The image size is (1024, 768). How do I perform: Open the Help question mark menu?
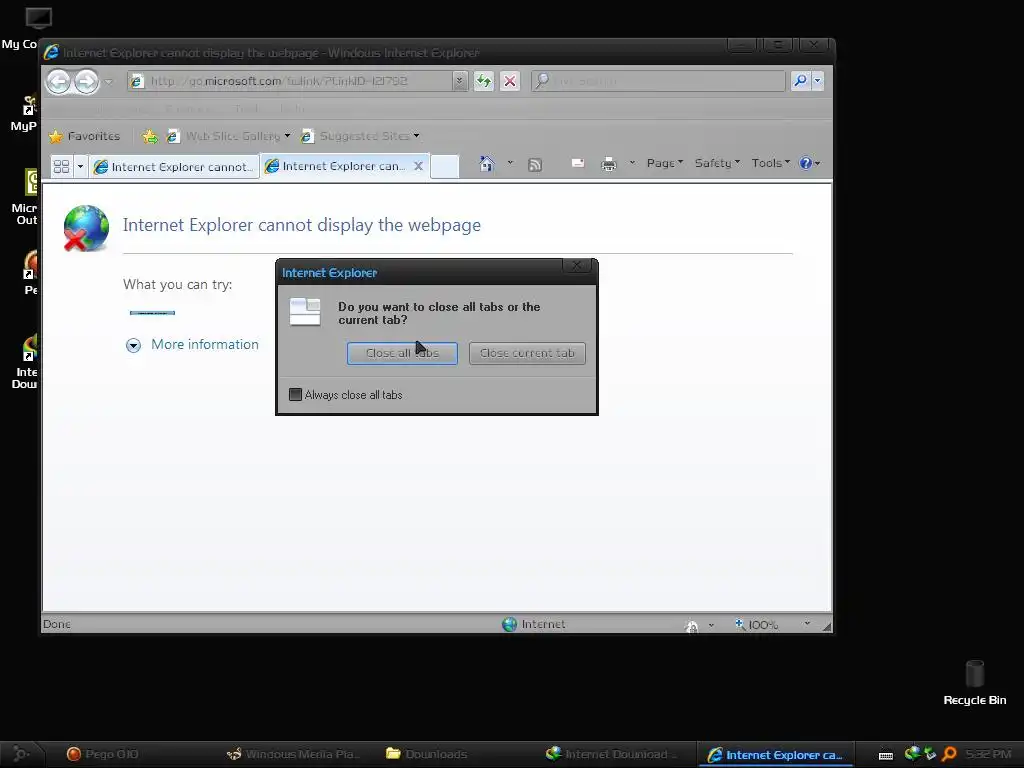pyautogui.click(x=810, y=163)
